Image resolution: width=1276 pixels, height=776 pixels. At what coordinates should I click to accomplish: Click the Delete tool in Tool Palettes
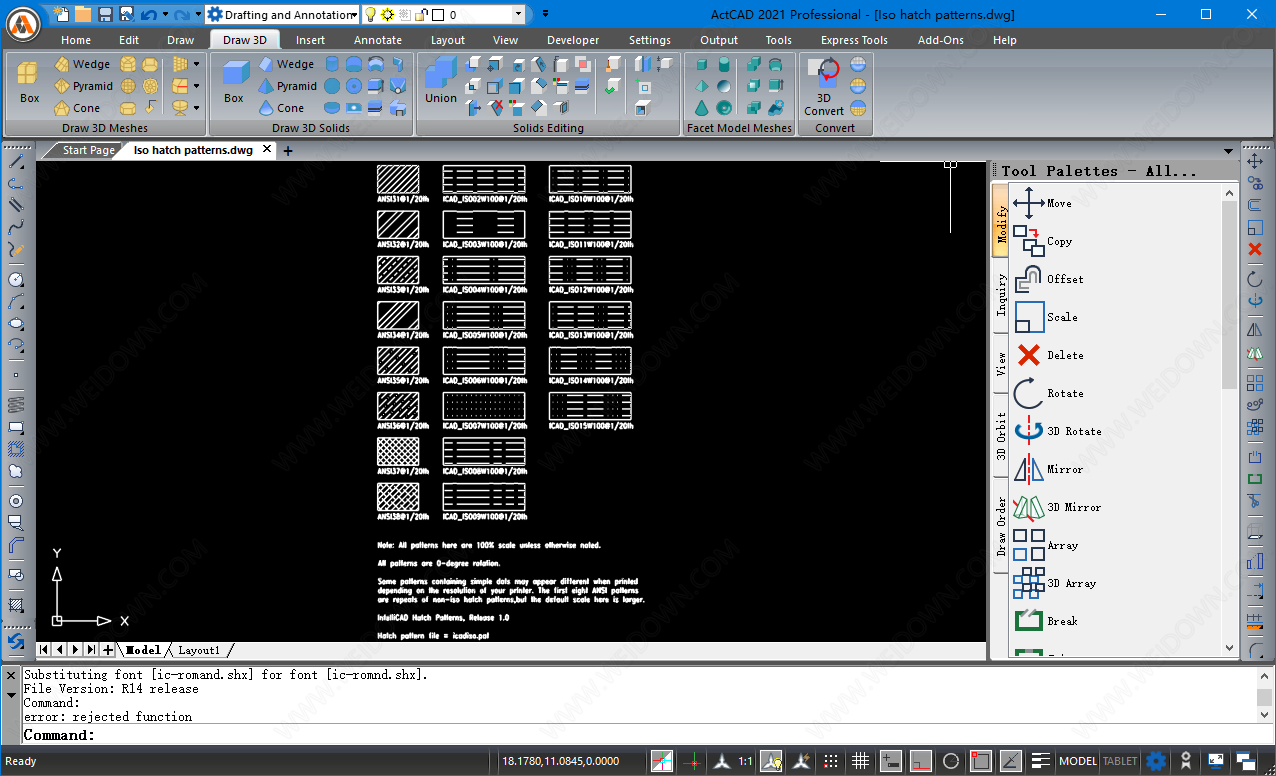point(1048,355)
